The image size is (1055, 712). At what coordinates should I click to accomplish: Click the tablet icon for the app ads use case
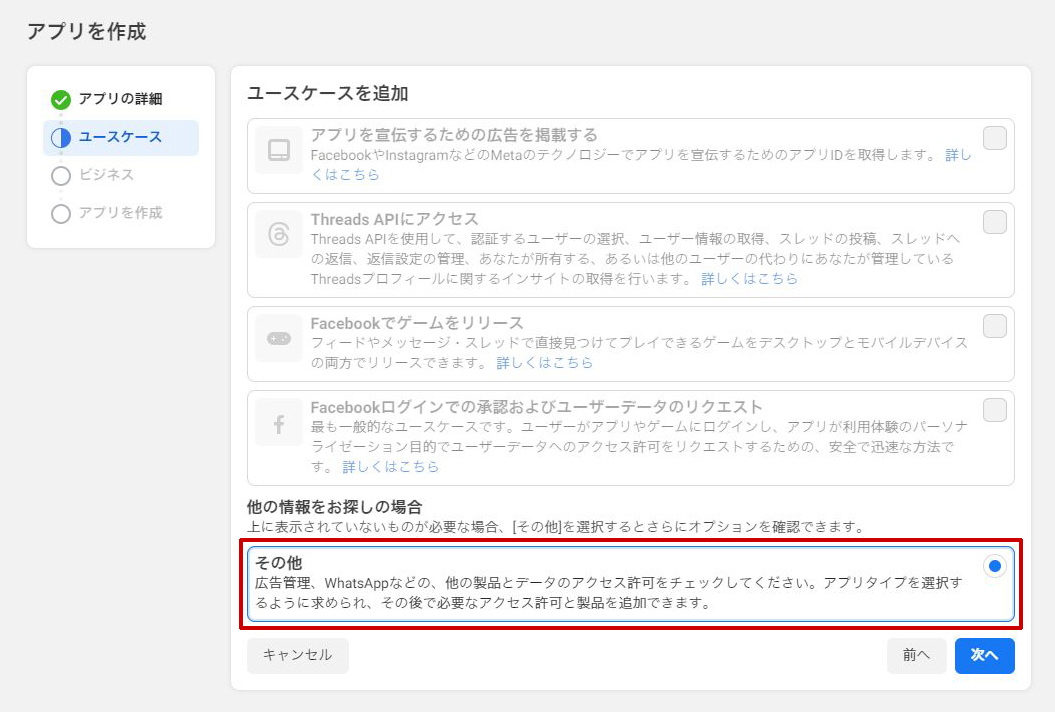(x=279, y=150)
